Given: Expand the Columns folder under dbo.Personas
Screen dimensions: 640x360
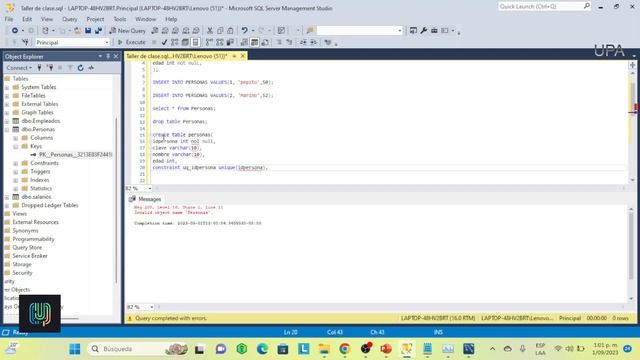Looking at the screenshot, I should point(16,138).
